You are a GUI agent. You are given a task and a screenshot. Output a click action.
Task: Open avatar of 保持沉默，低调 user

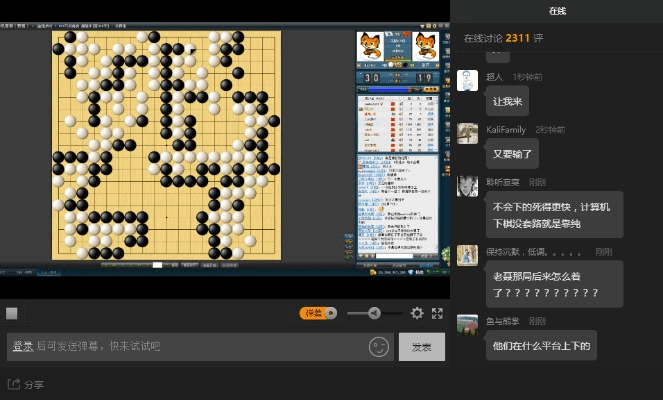click(467, 255)
